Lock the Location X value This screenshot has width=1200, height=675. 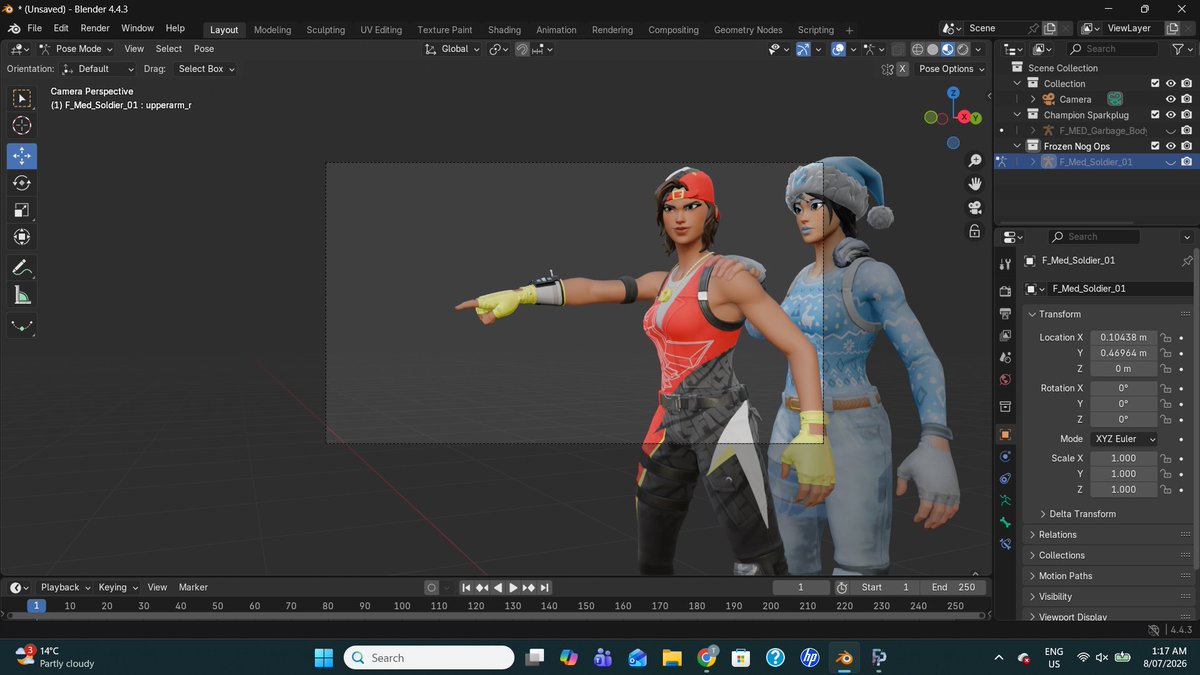[x=1166, y=338]
